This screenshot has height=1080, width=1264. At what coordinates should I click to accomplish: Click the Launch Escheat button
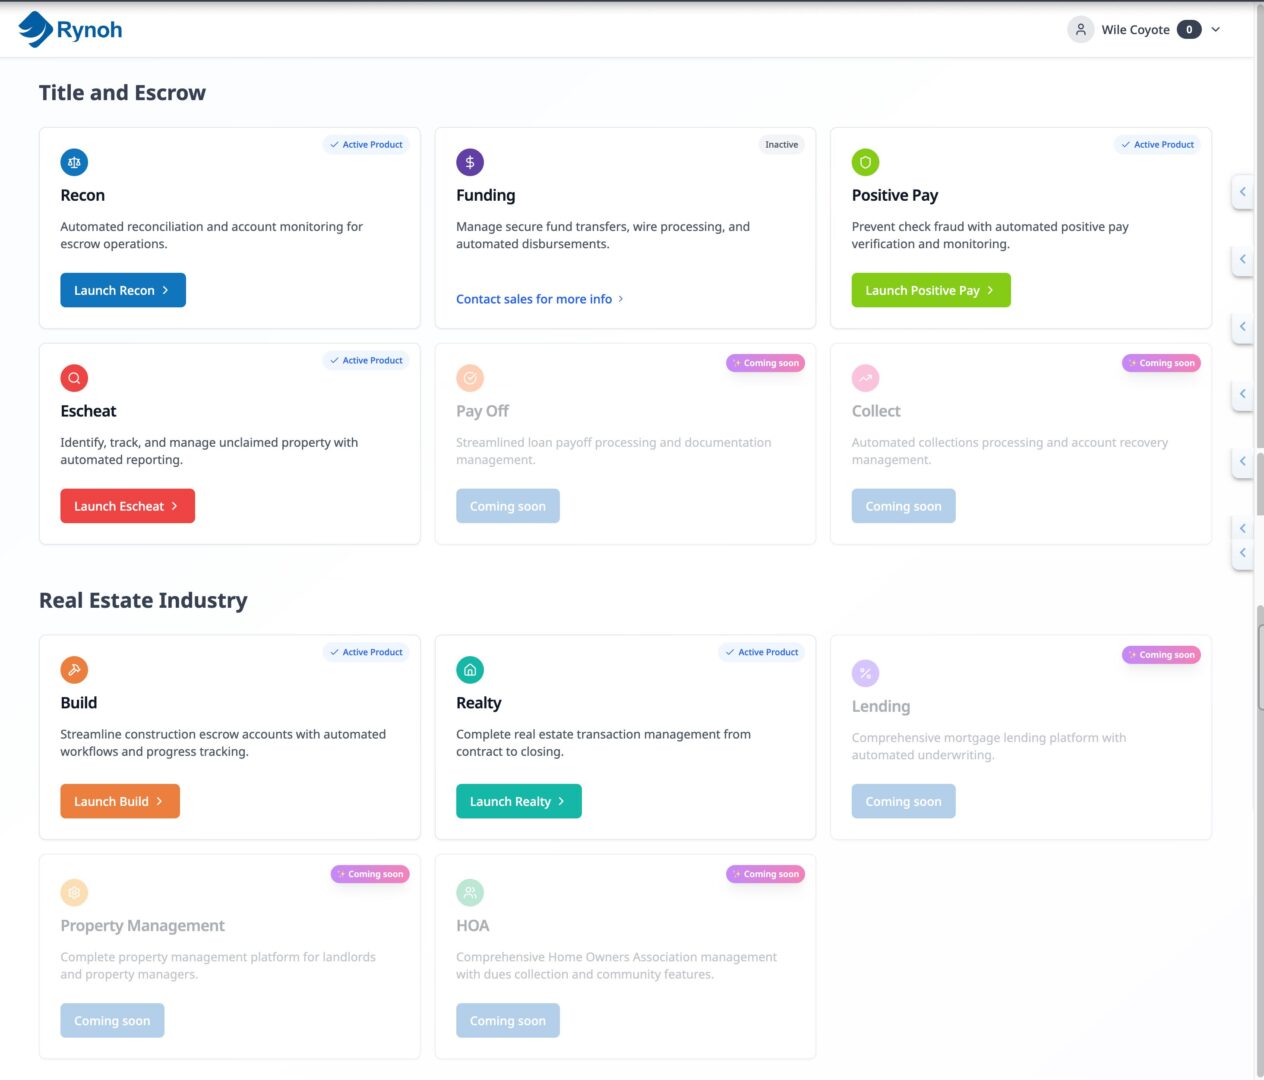click(x=127, y=506)
